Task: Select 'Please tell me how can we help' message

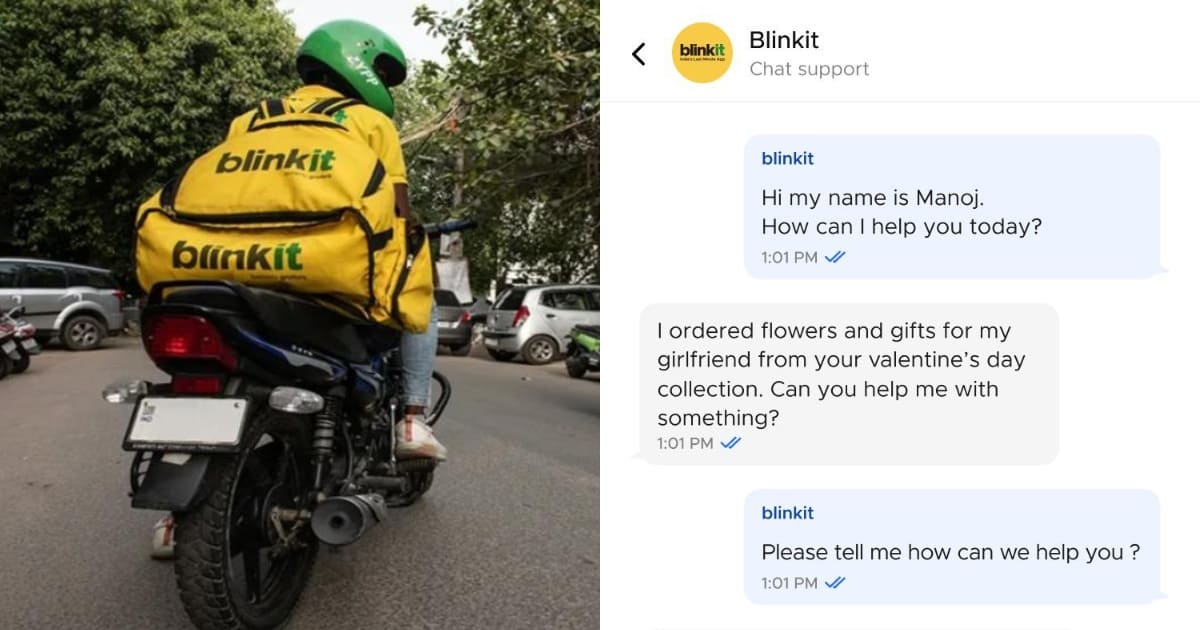Action: 952,546
